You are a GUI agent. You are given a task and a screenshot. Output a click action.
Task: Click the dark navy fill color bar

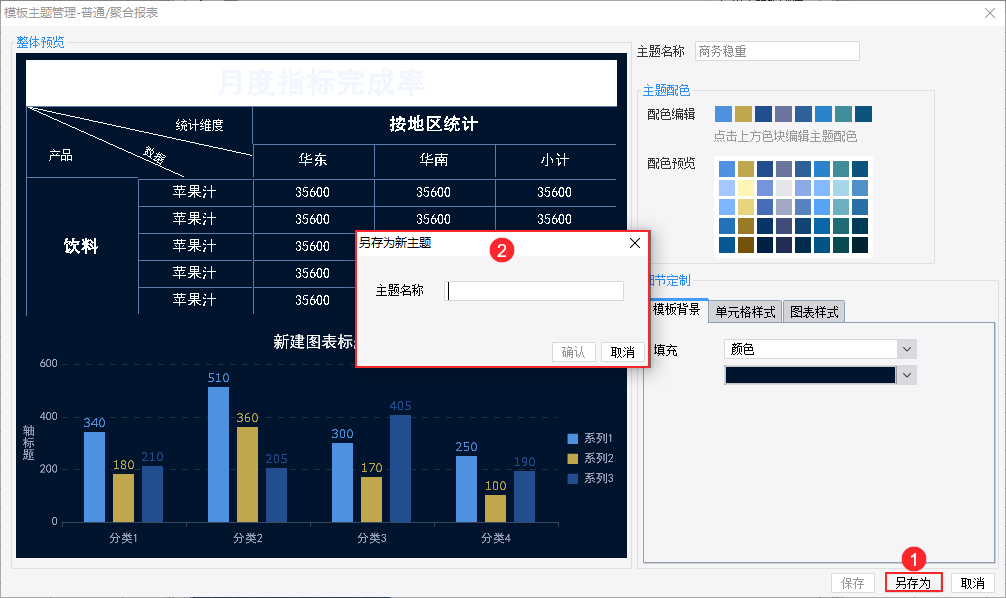coord(810,375)
